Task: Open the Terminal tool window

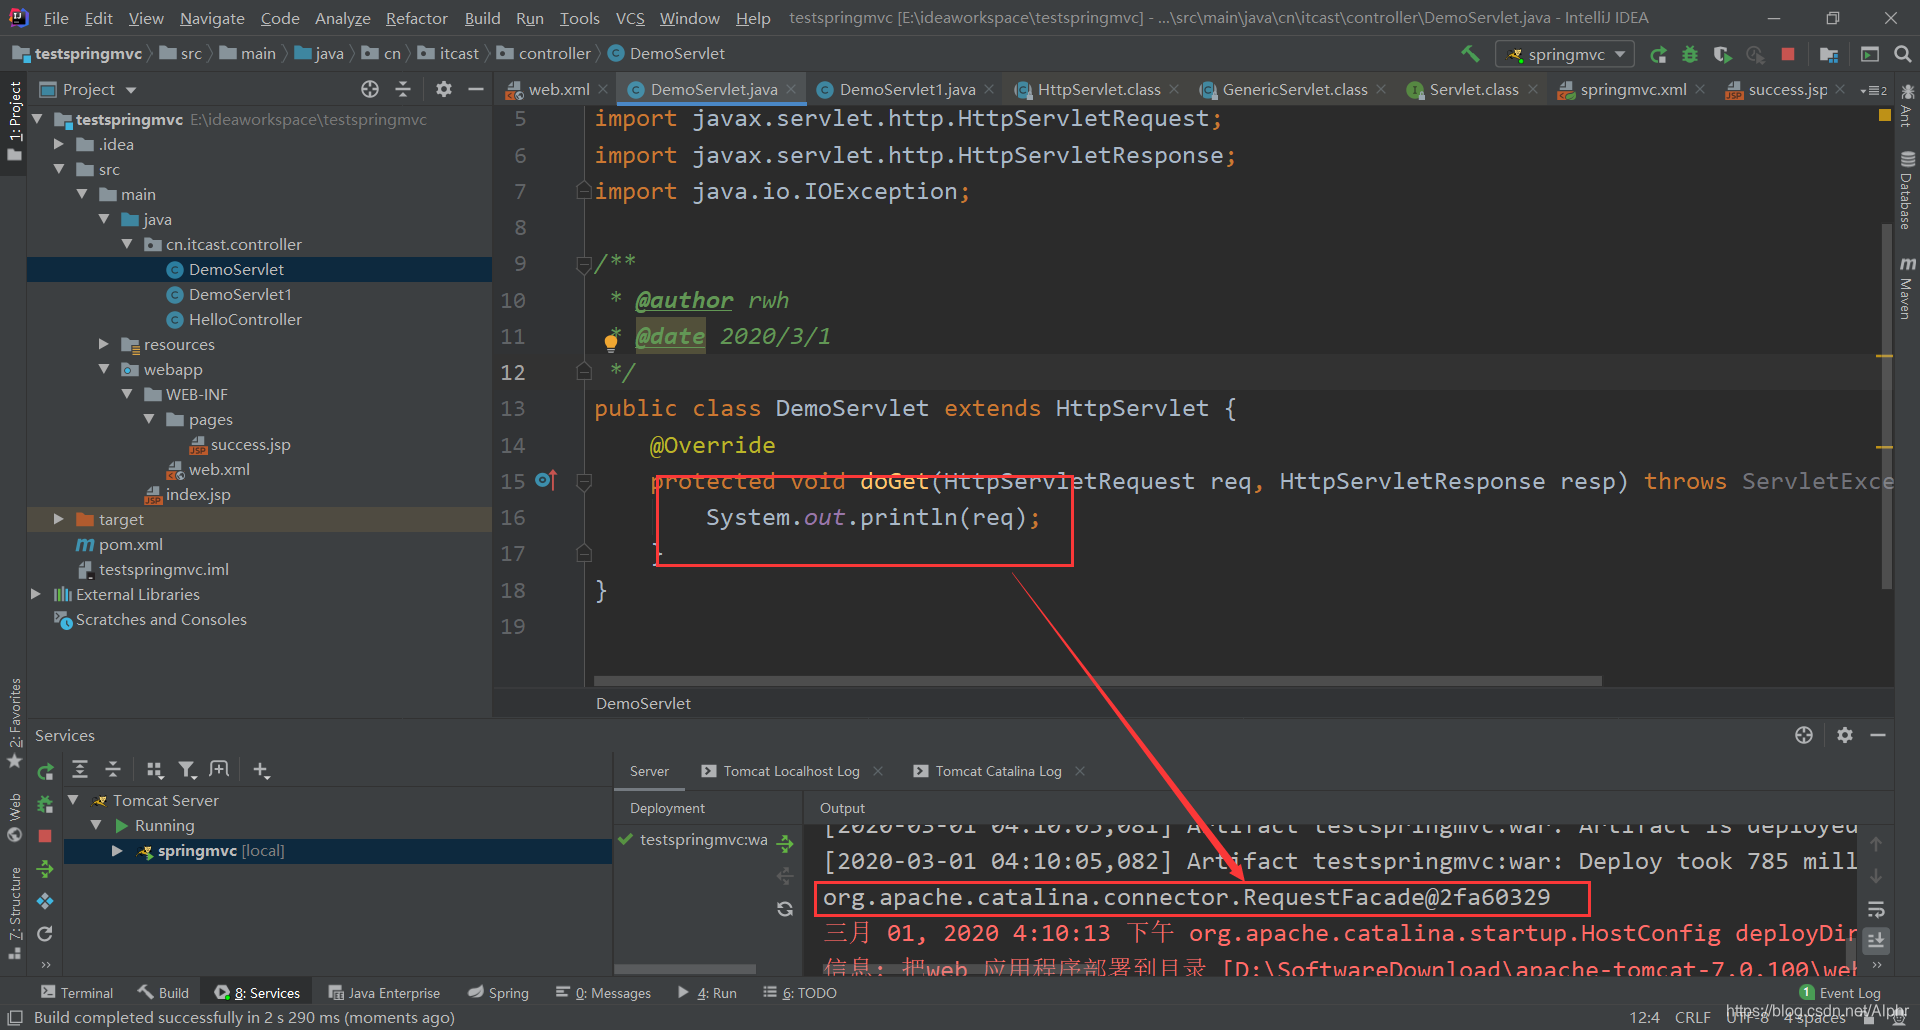Action: (x=77, y=993)
